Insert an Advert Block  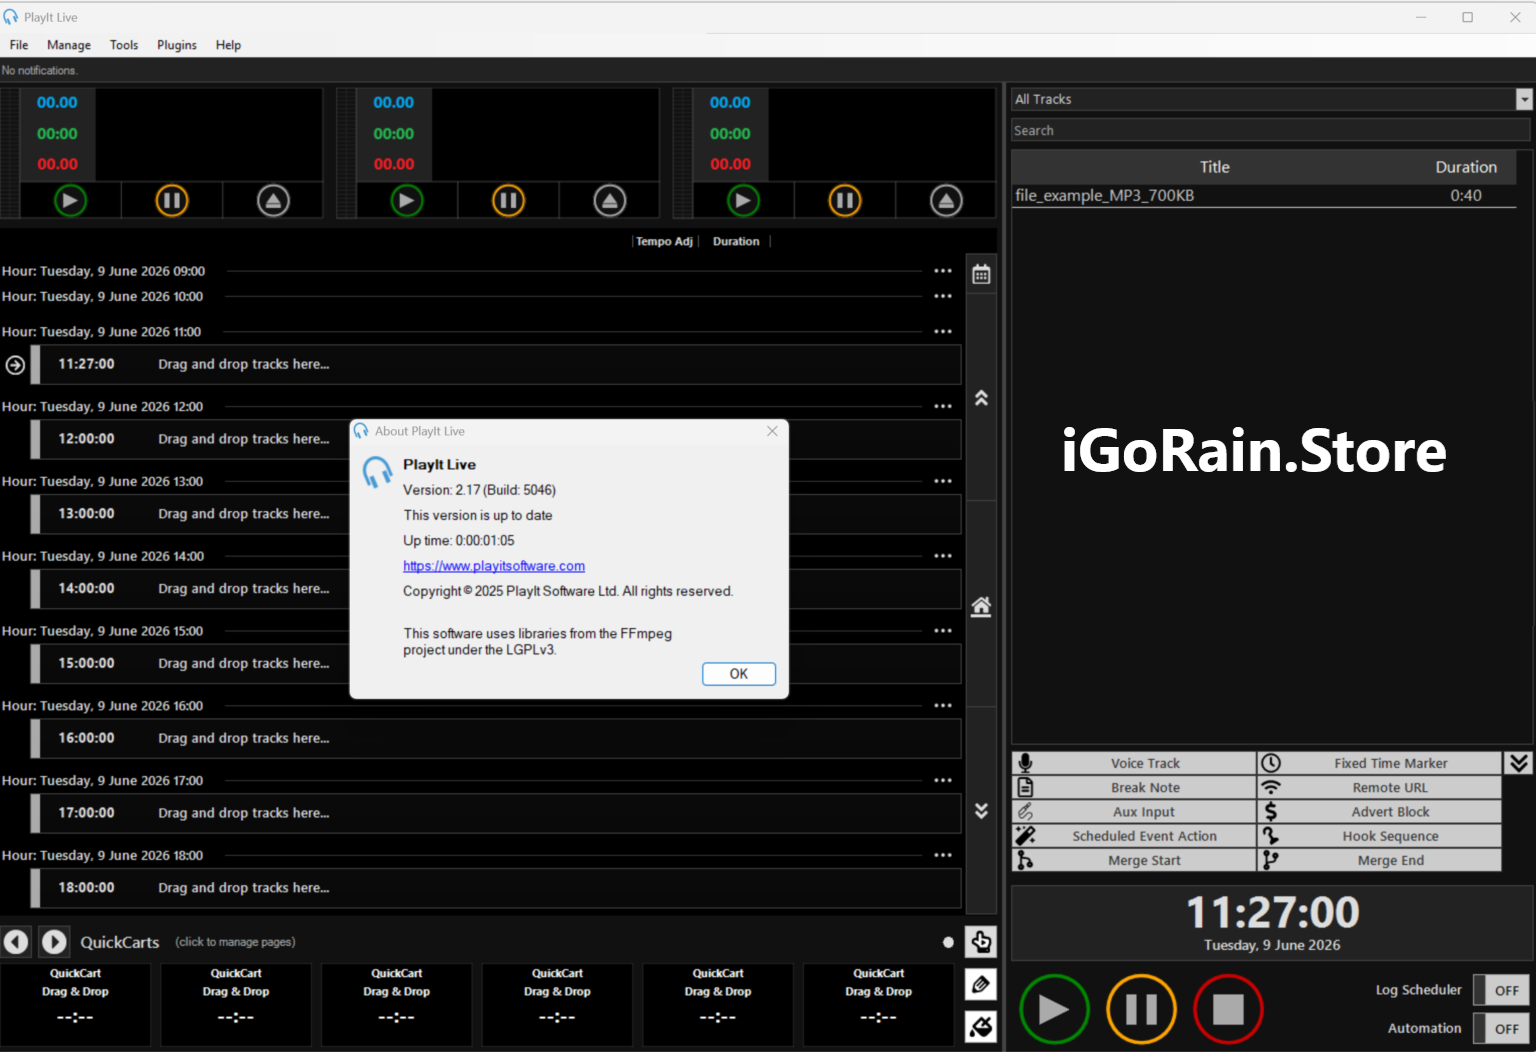1380,812
